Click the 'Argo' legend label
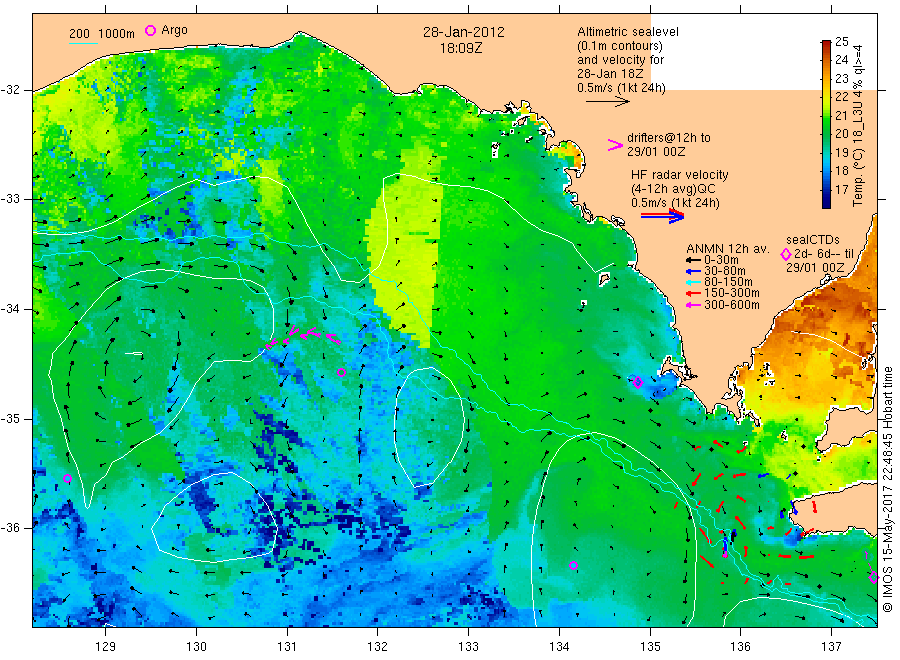The height and width of the screenshot is (660, 900). (174, 30)
